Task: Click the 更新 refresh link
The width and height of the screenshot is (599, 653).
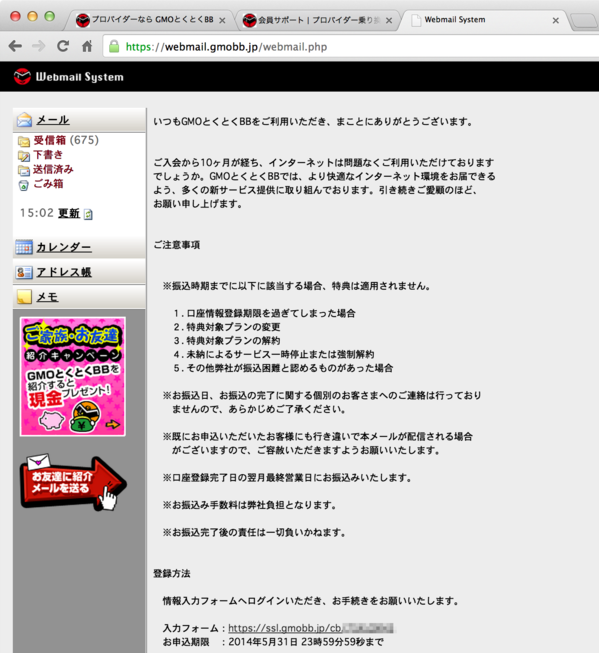Action: pyautogui.click(x=69, y=213)
